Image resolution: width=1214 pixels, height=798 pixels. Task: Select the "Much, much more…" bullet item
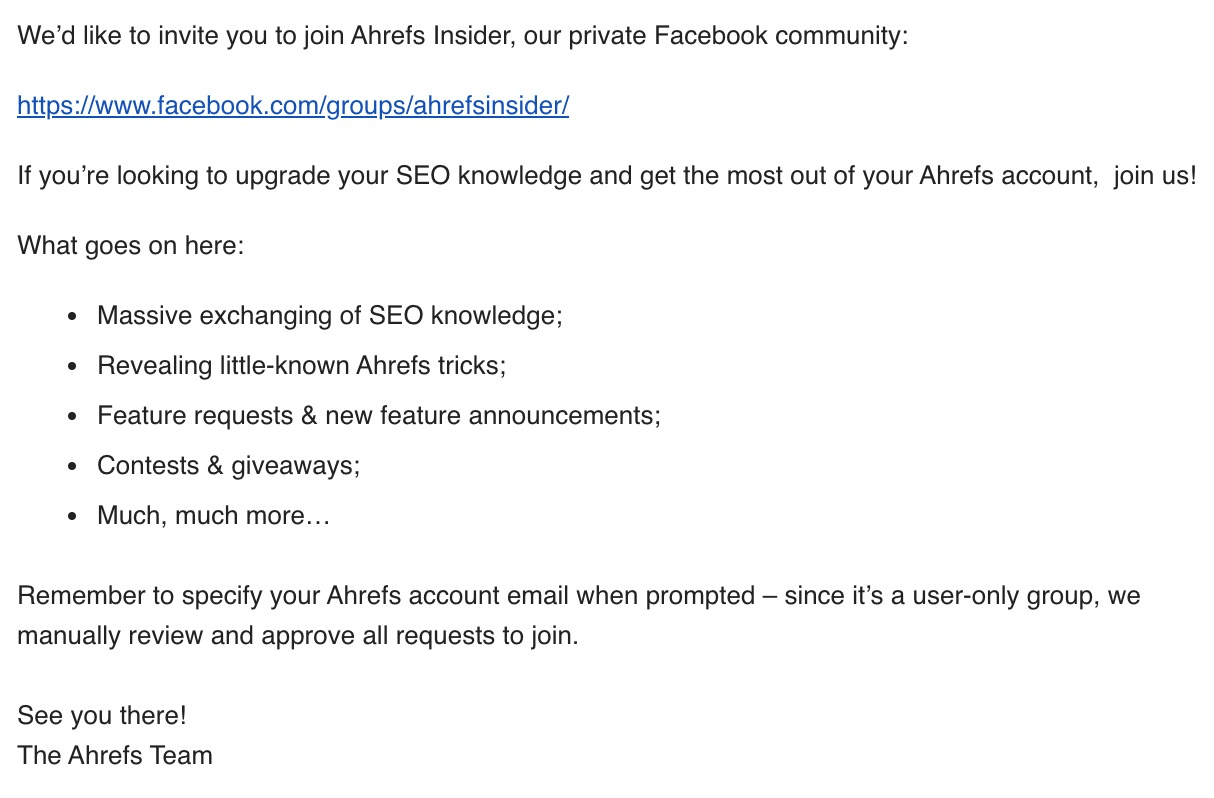point(213,516)
